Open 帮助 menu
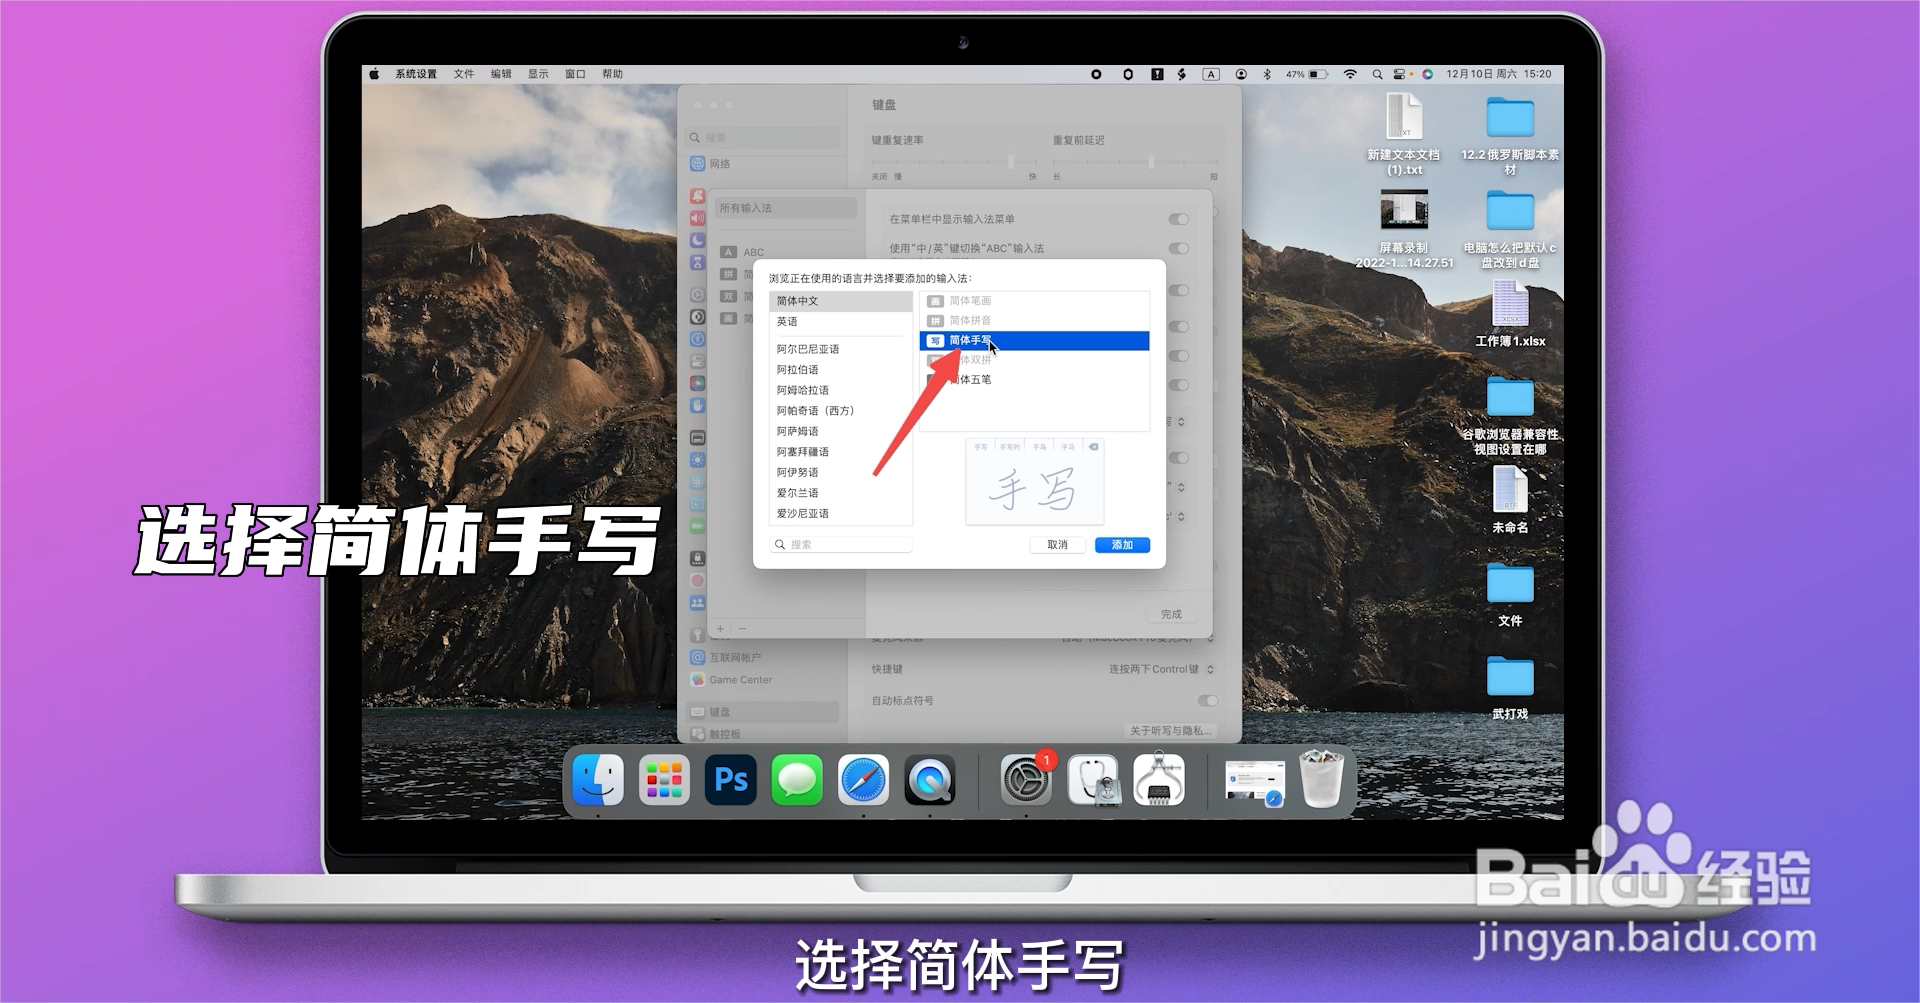This screenshot has width=1920, height=1003. coord(612,74)
